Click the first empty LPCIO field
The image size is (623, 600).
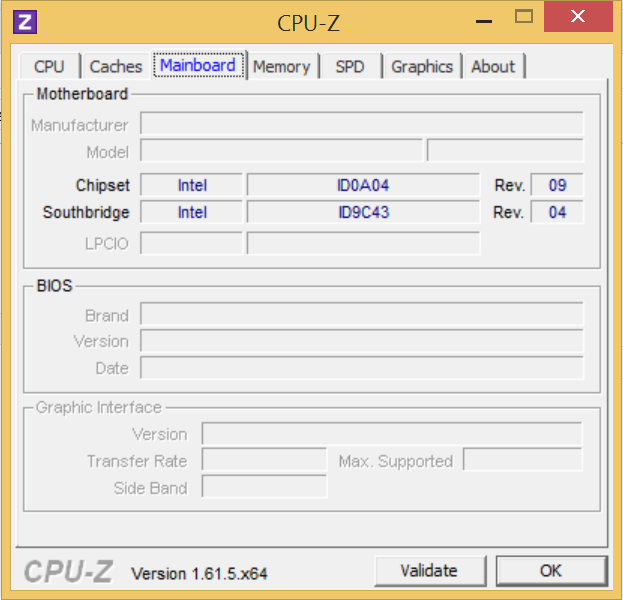coord(192,243)
